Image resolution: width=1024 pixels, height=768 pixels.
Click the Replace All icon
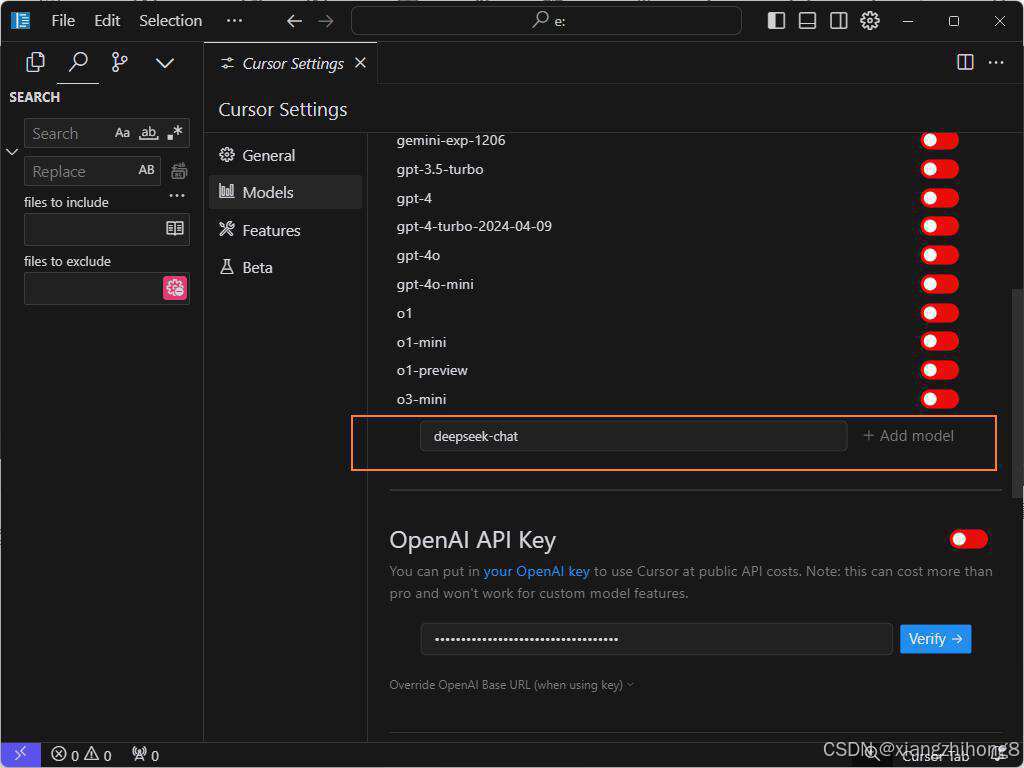click(179, 171)
